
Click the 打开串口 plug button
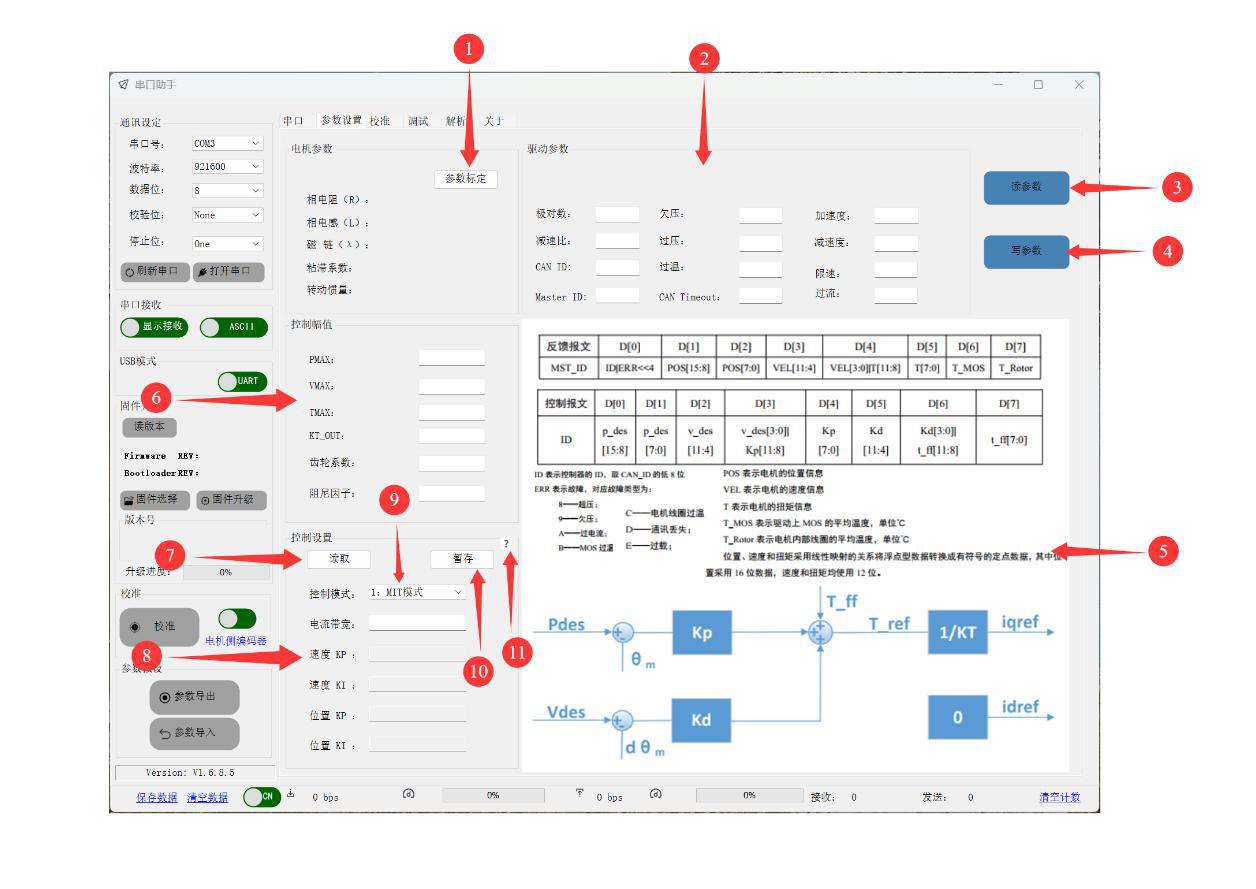[x=228, y=271]
